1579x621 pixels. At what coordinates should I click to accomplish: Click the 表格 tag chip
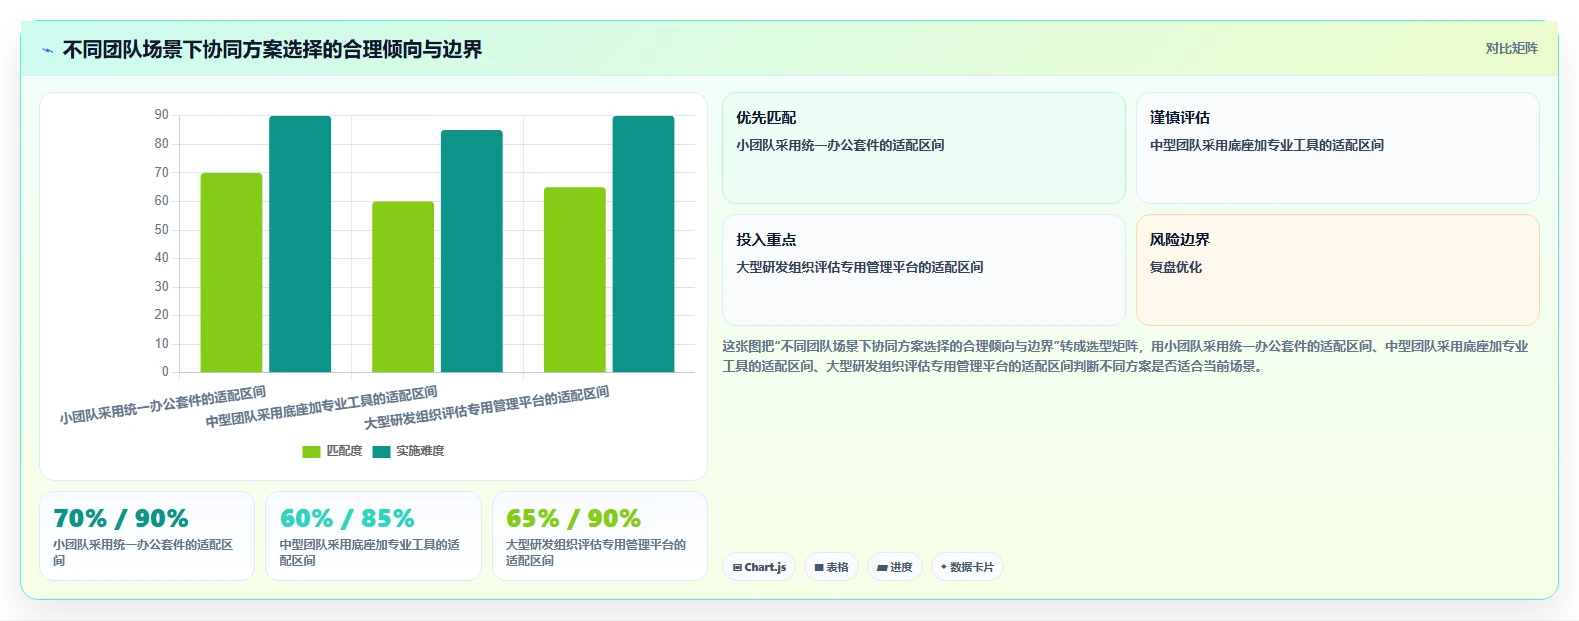coord(831,567)
